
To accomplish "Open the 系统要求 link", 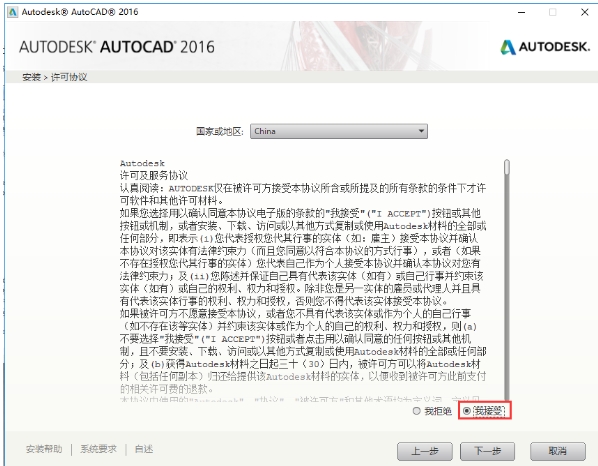I will point(98,449).
